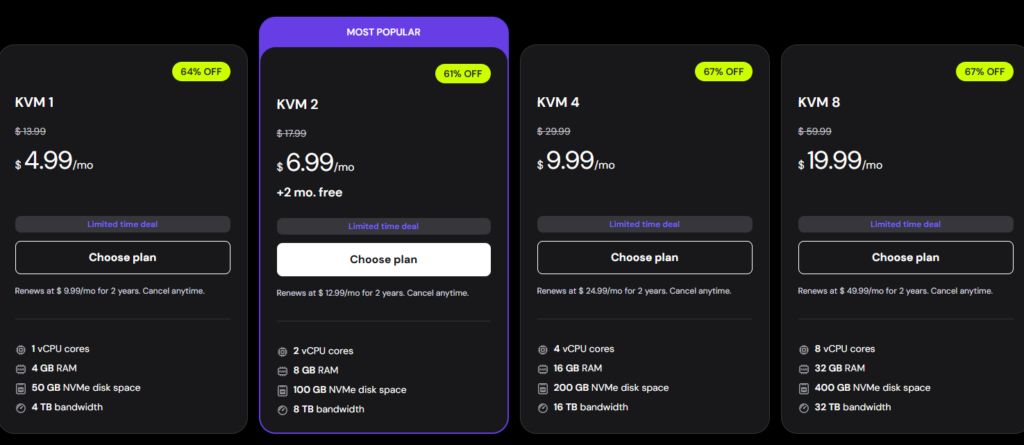Viewport: 1024px width, 445px height.
Task: Choose the KVM 2 plan
Action: click(x=383, y=260)
